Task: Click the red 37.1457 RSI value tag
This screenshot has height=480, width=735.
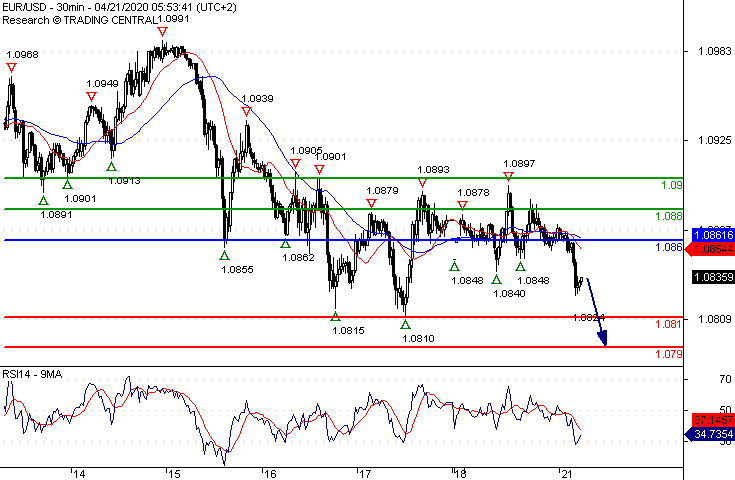Action: pyautogui.click(x=711, y=420)
